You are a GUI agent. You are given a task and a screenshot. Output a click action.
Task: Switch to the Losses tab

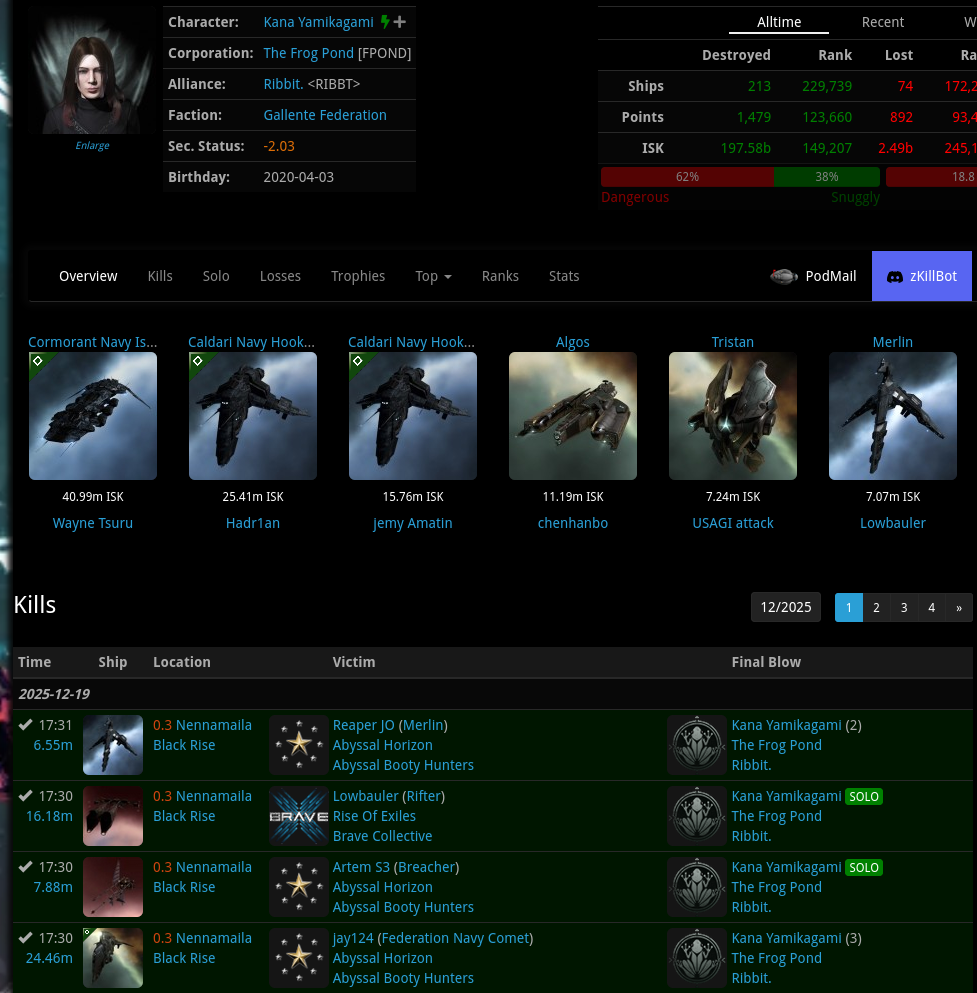(x=280, y=276)
